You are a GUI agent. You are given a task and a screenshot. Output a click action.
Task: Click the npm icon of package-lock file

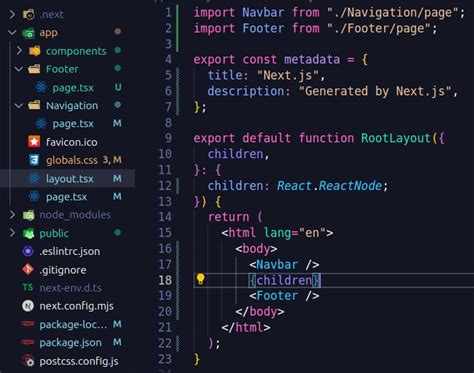[28, 324]
